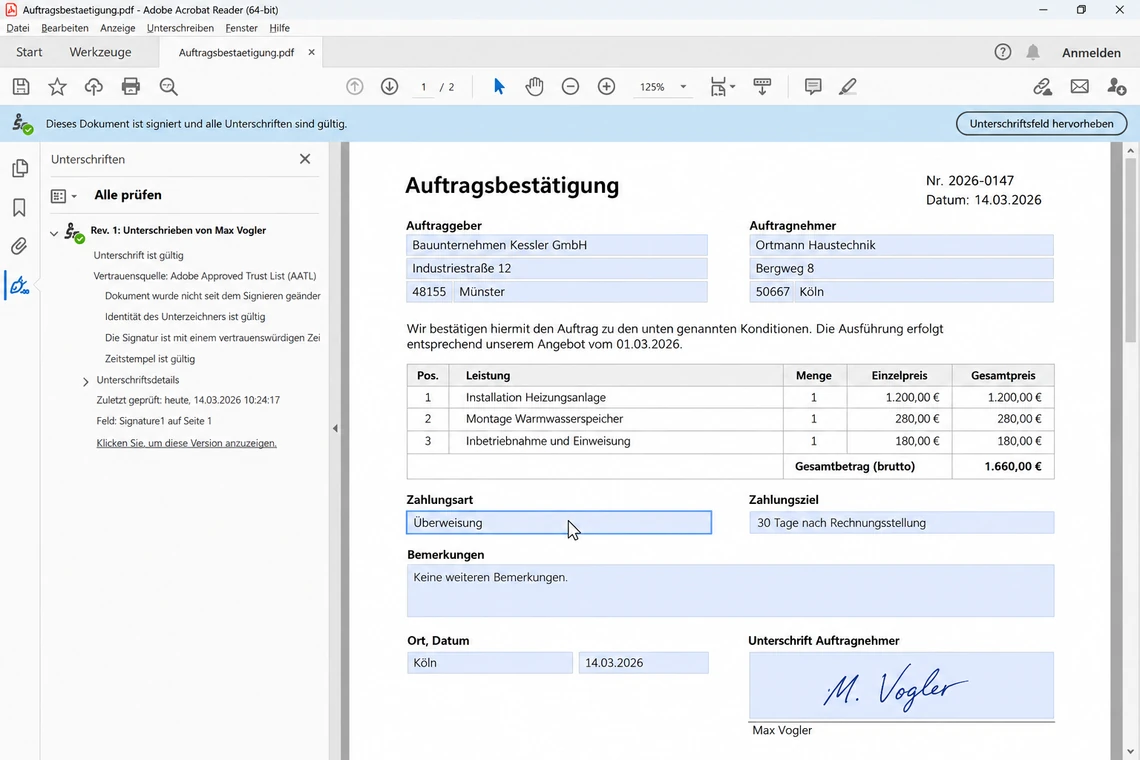The image size is (1140, 760).
Task: Click the Zahlungsziel field
Action: [902, 522]
